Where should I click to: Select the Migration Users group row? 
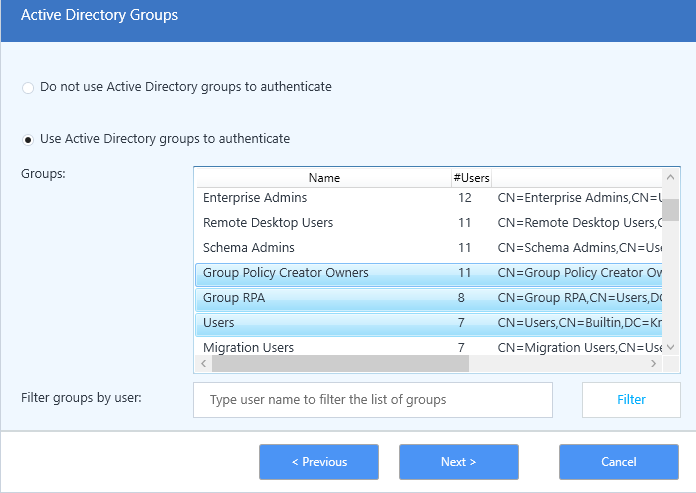248,347
